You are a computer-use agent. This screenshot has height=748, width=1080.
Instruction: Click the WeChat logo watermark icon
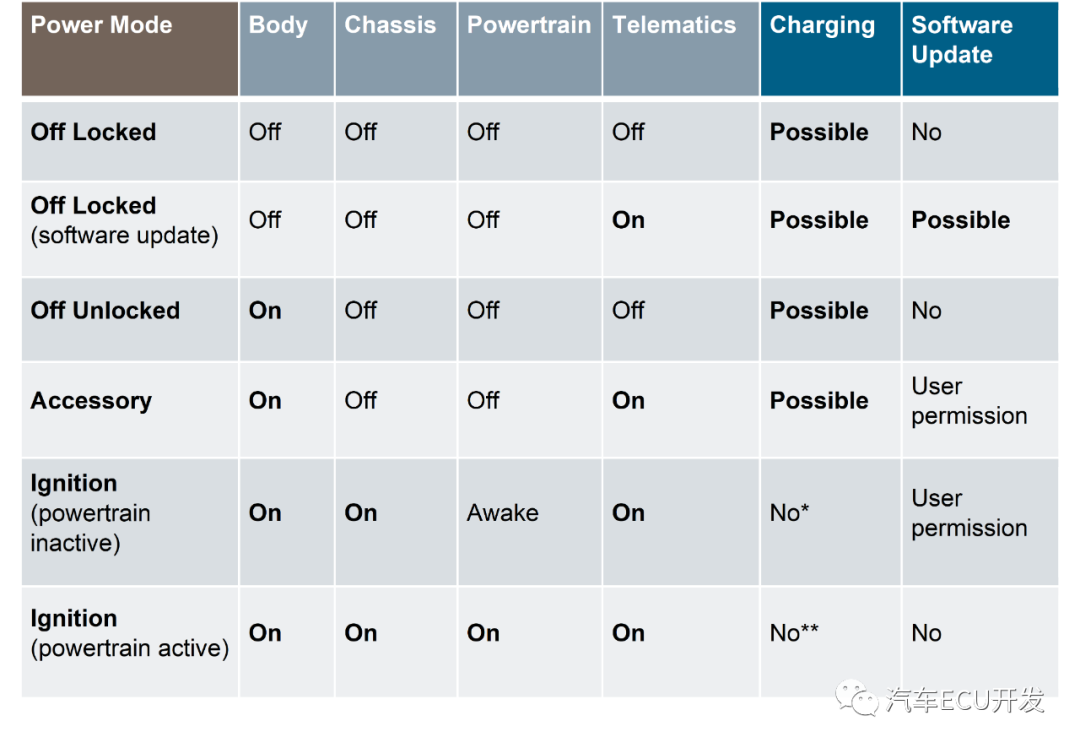[858, 697]
